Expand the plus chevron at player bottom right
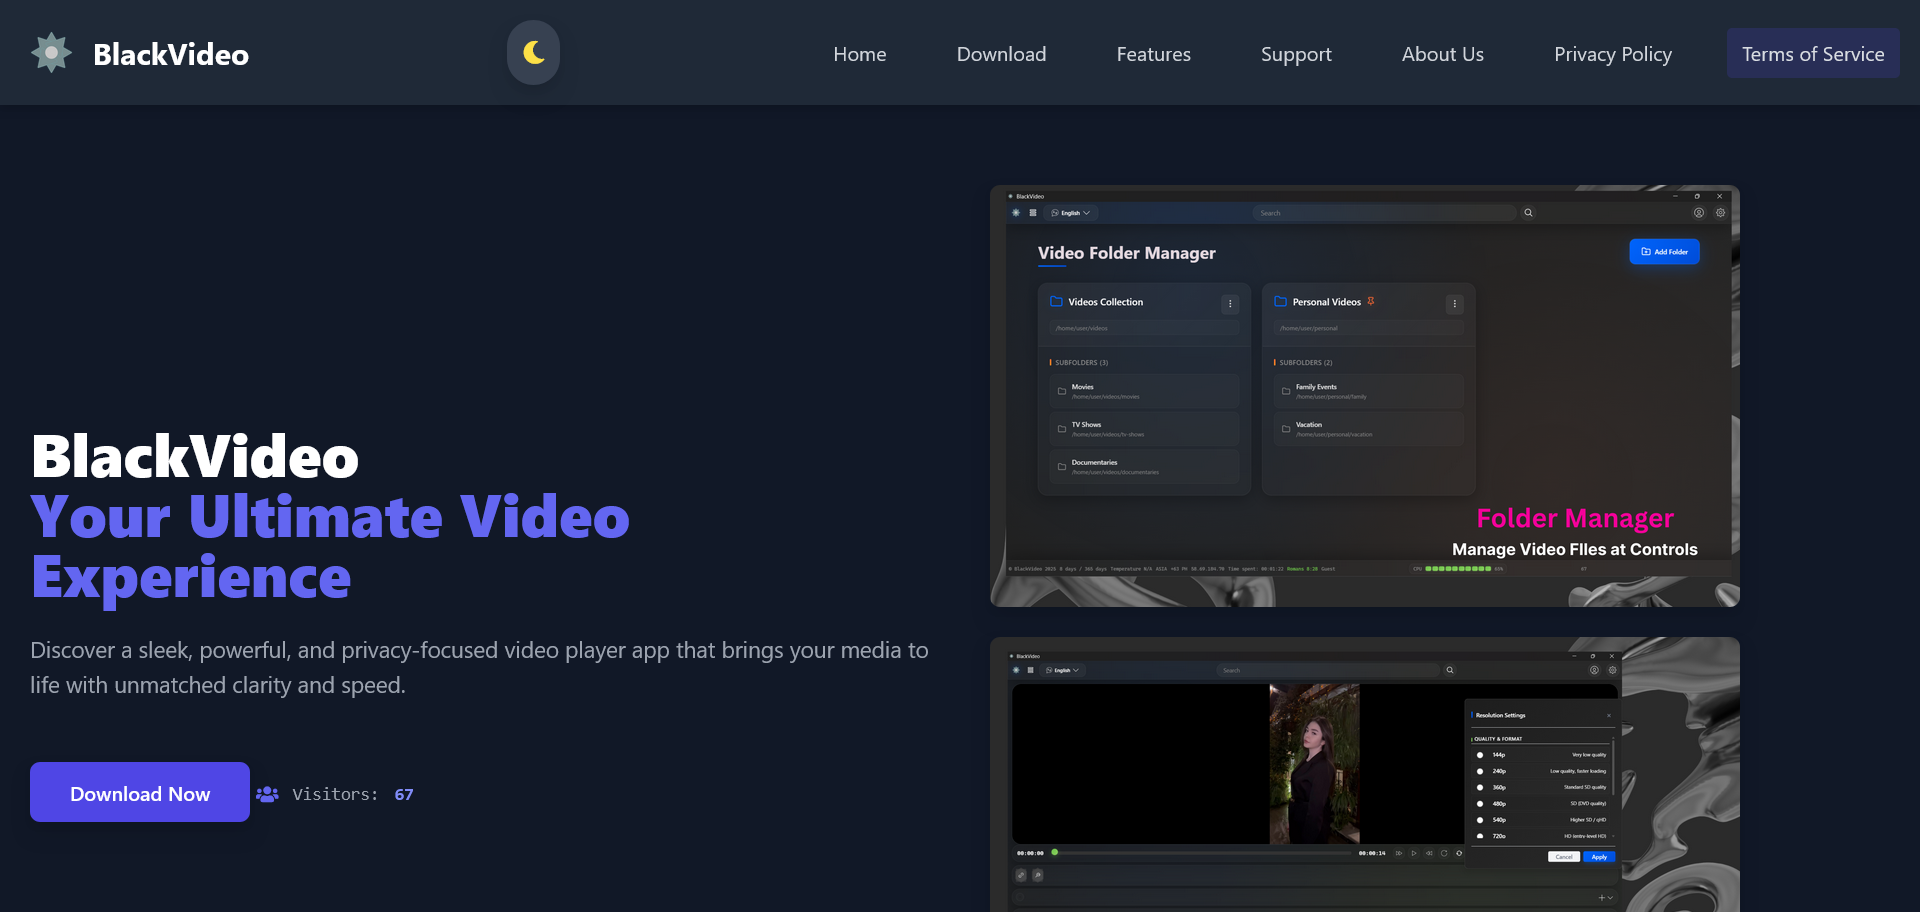 [1605, 898]
